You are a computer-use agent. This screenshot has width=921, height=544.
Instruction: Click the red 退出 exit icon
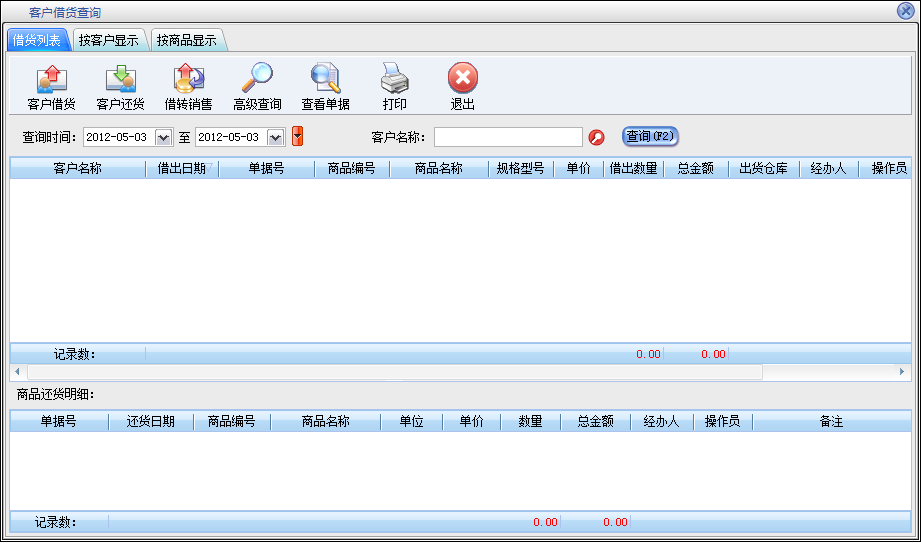pyautogui.click(x=462, y=79)
